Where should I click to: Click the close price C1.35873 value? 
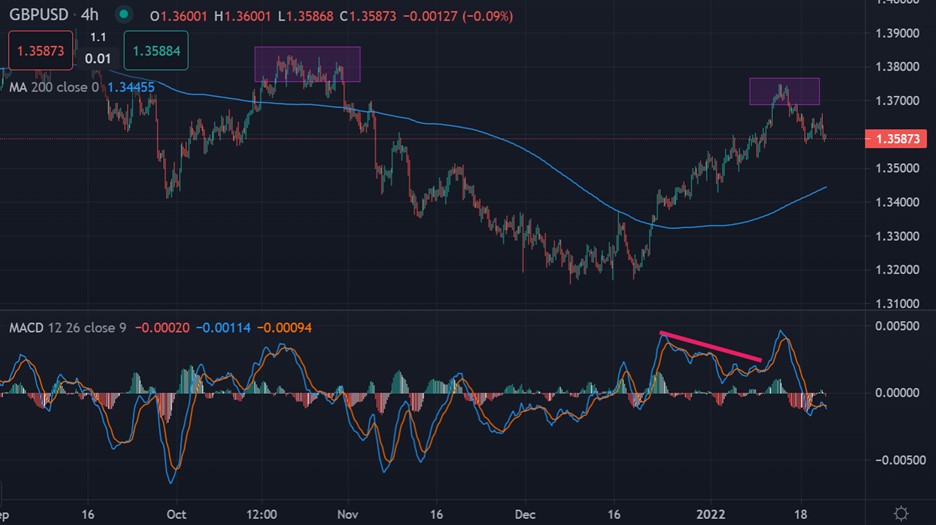tap(368, 16)
